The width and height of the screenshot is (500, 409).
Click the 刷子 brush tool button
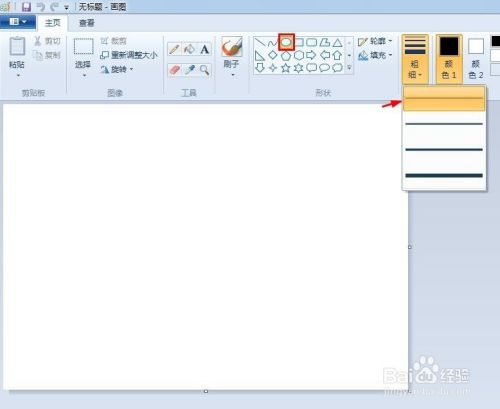[232, 53]
